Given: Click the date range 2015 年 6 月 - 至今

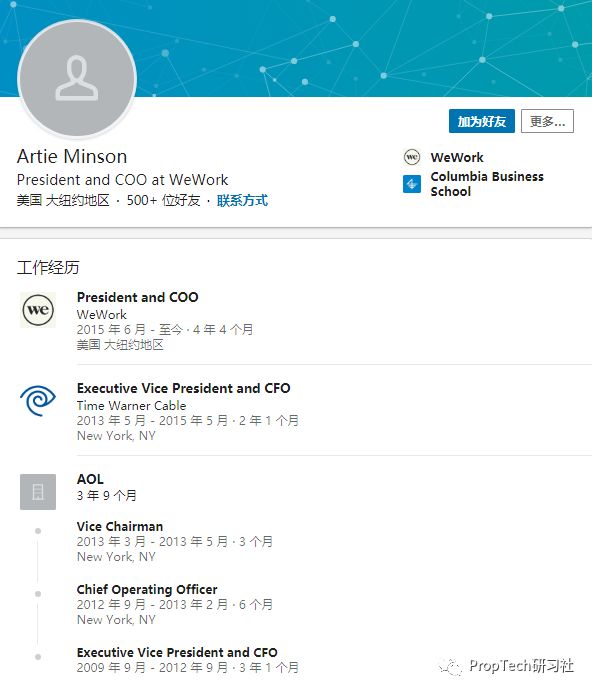Looking at the screenshot, I should (129, 330).
